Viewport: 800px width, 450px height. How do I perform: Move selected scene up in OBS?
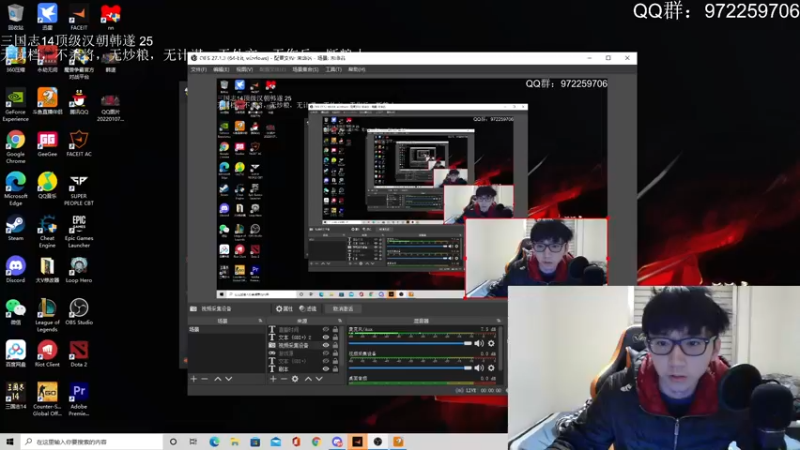(x=218, y=379)
